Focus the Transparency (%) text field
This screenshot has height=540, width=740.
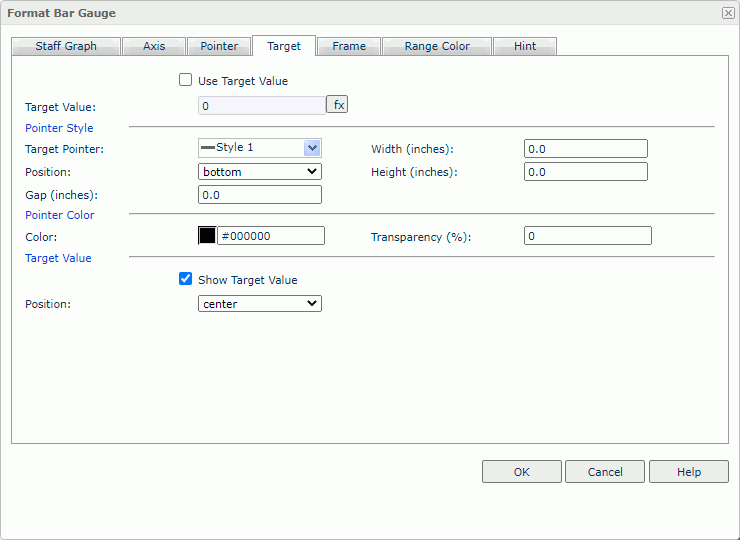pos(587,236)
